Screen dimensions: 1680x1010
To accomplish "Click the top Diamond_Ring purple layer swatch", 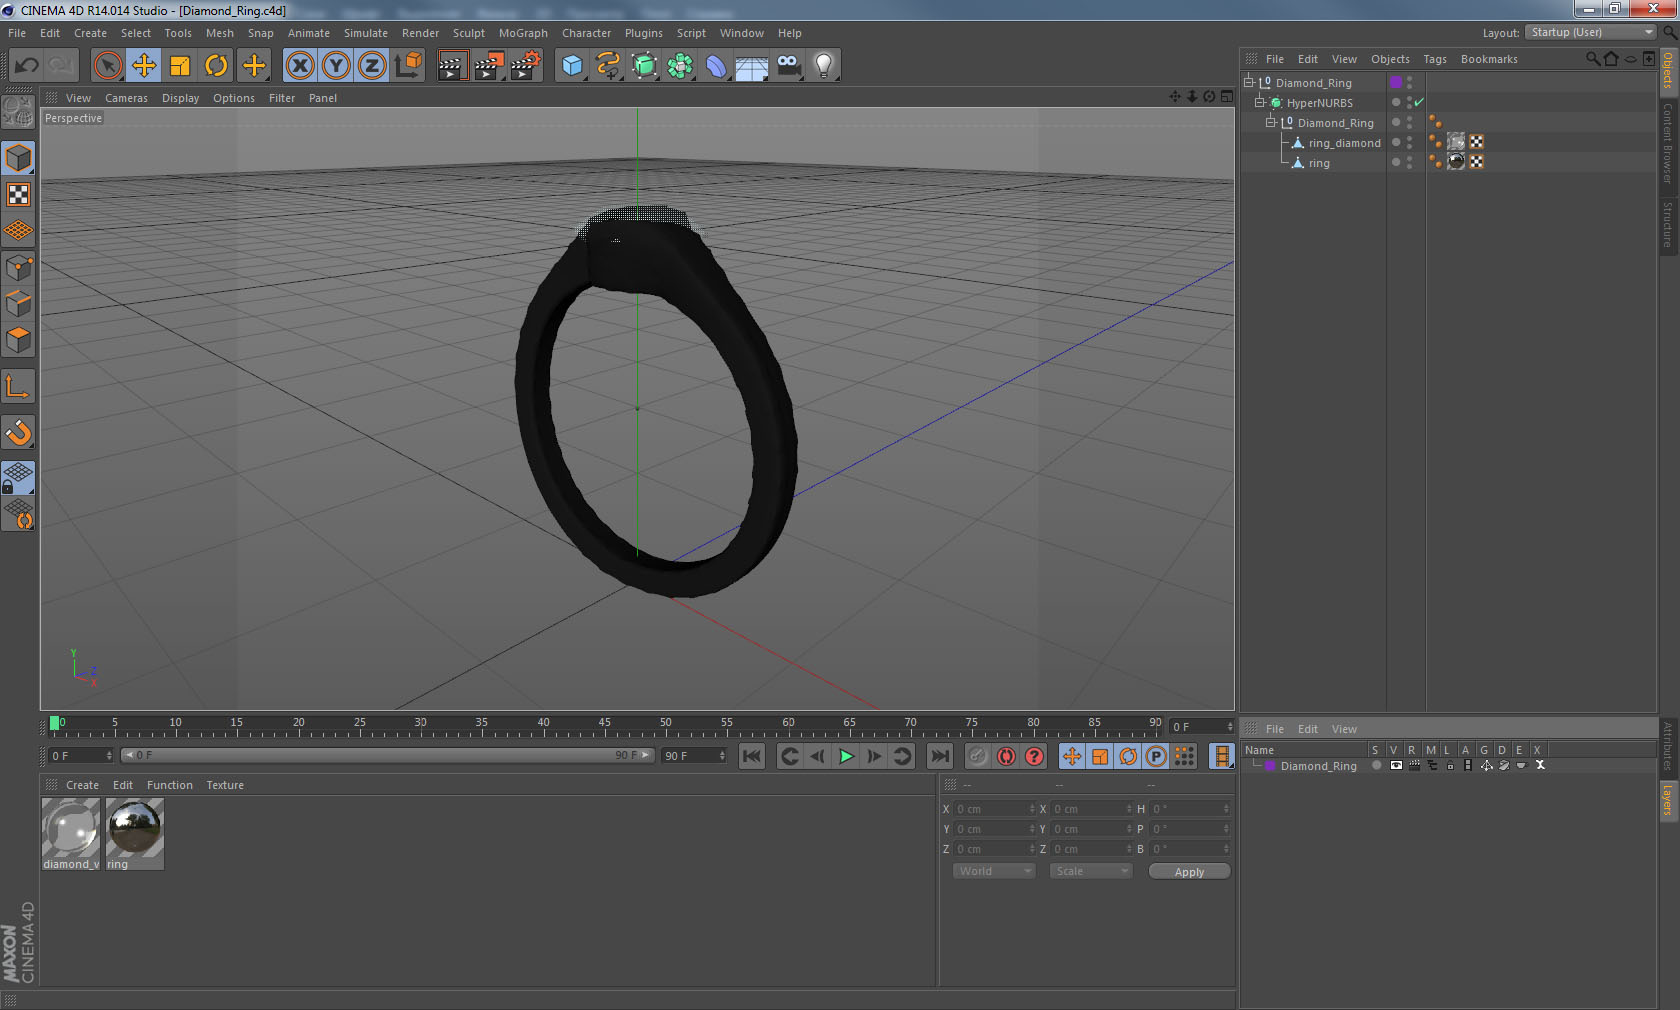I will coord(1396,82).
